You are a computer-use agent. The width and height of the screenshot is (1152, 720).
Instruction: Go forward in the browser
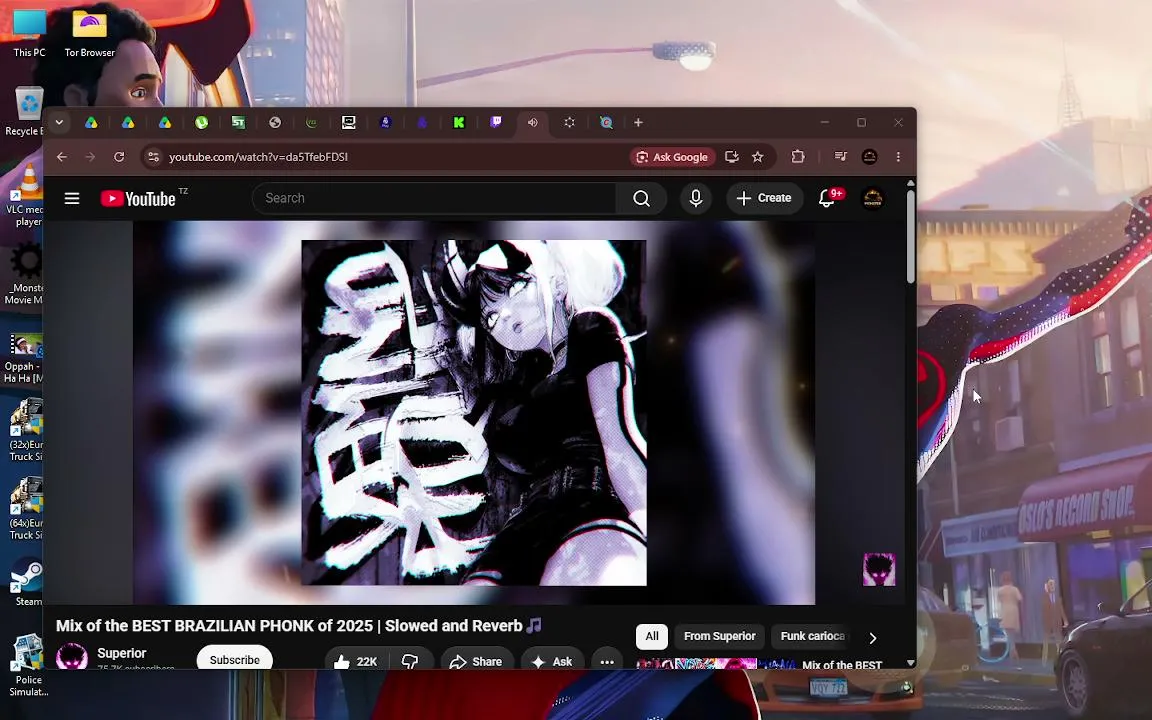[90, 156]
